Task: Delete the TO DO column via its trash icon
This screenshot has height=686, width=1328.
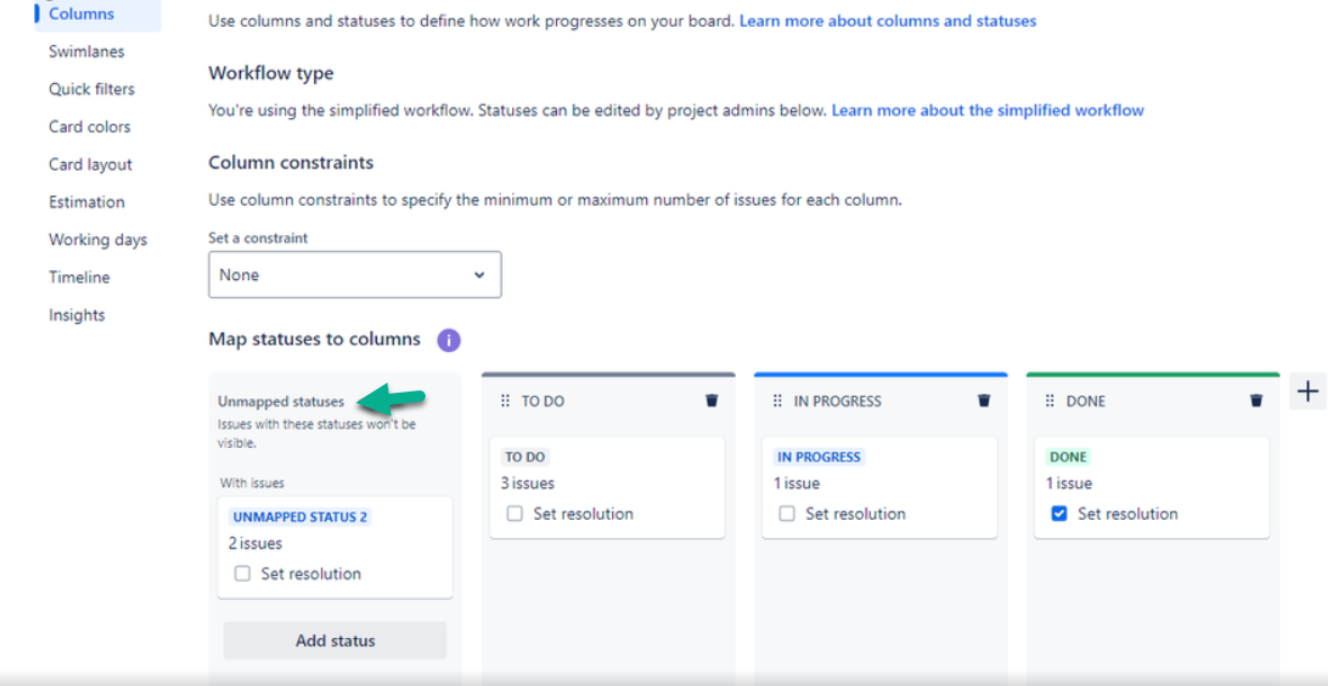Action: pos(711,400)
